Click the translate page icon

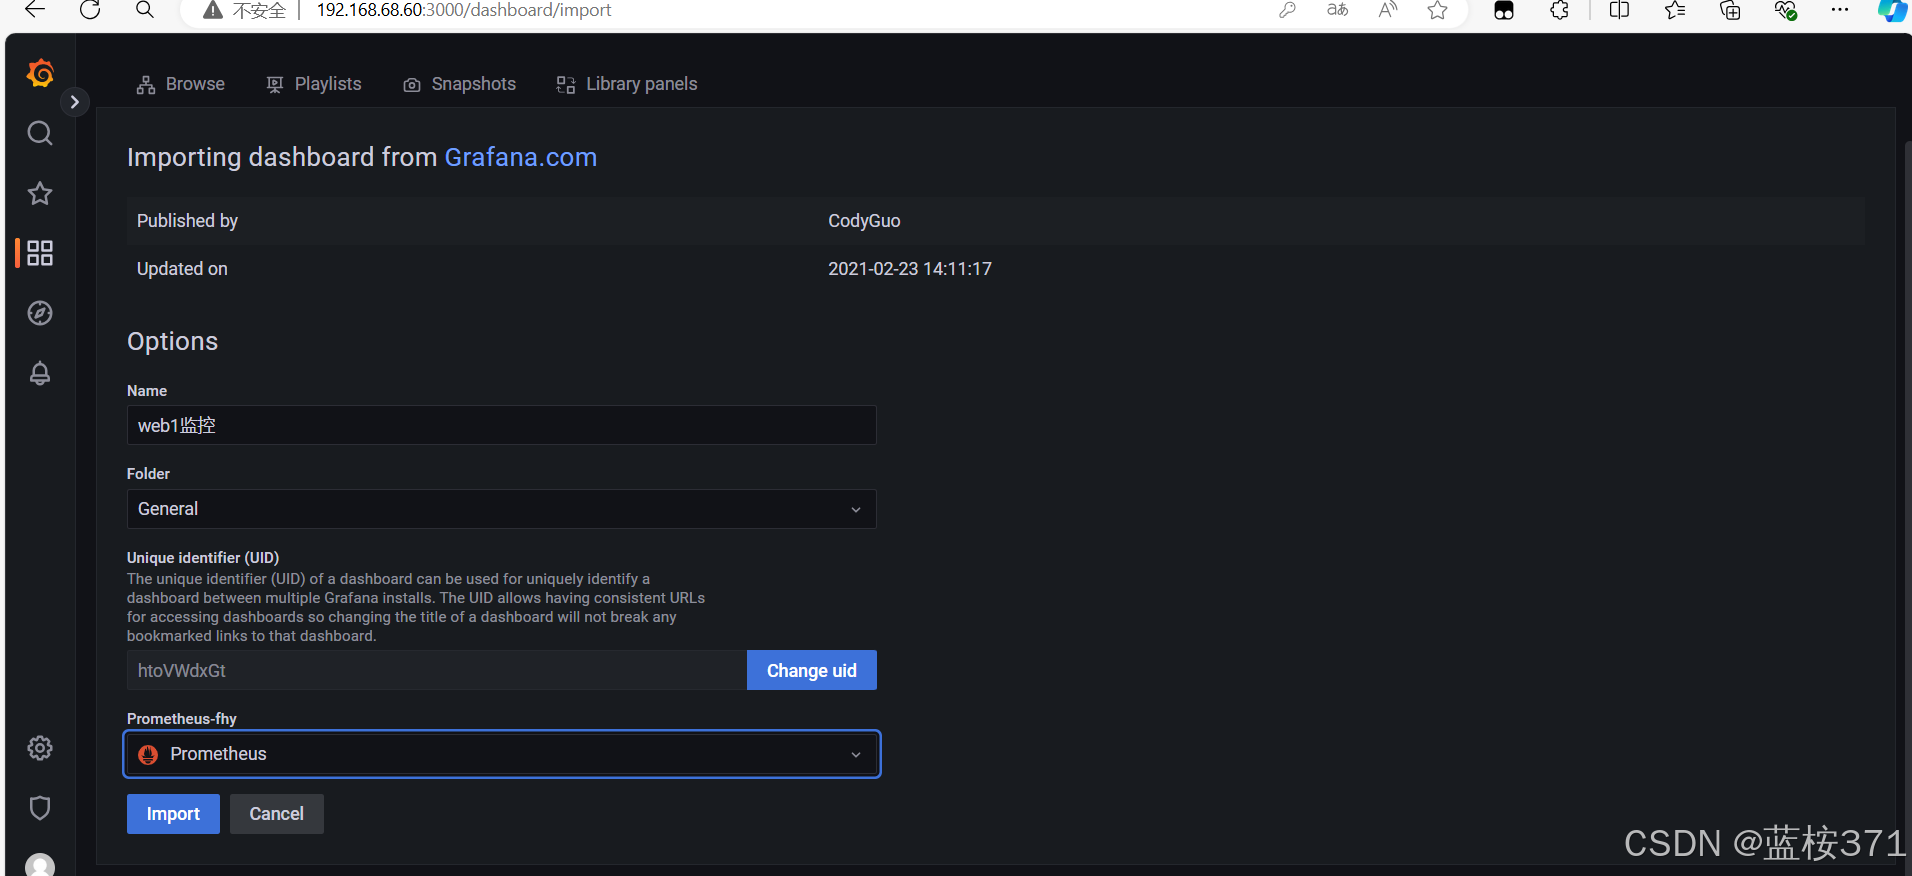click(x=1338, y=10)
